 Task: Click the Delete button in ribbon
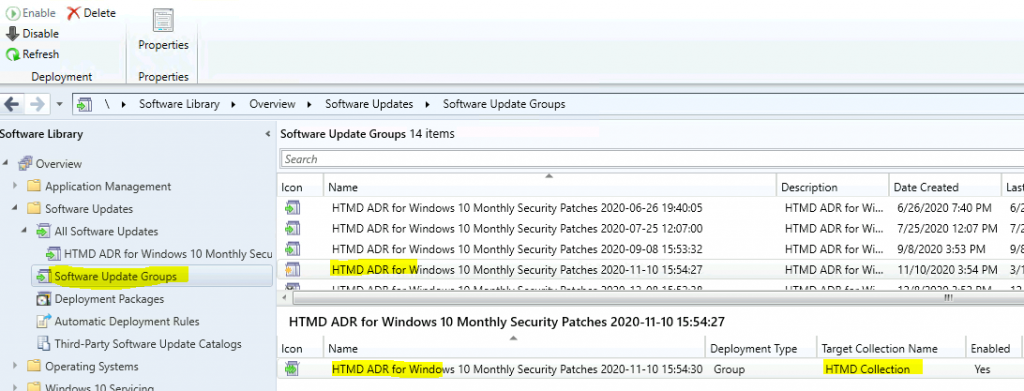pos(92,13)
